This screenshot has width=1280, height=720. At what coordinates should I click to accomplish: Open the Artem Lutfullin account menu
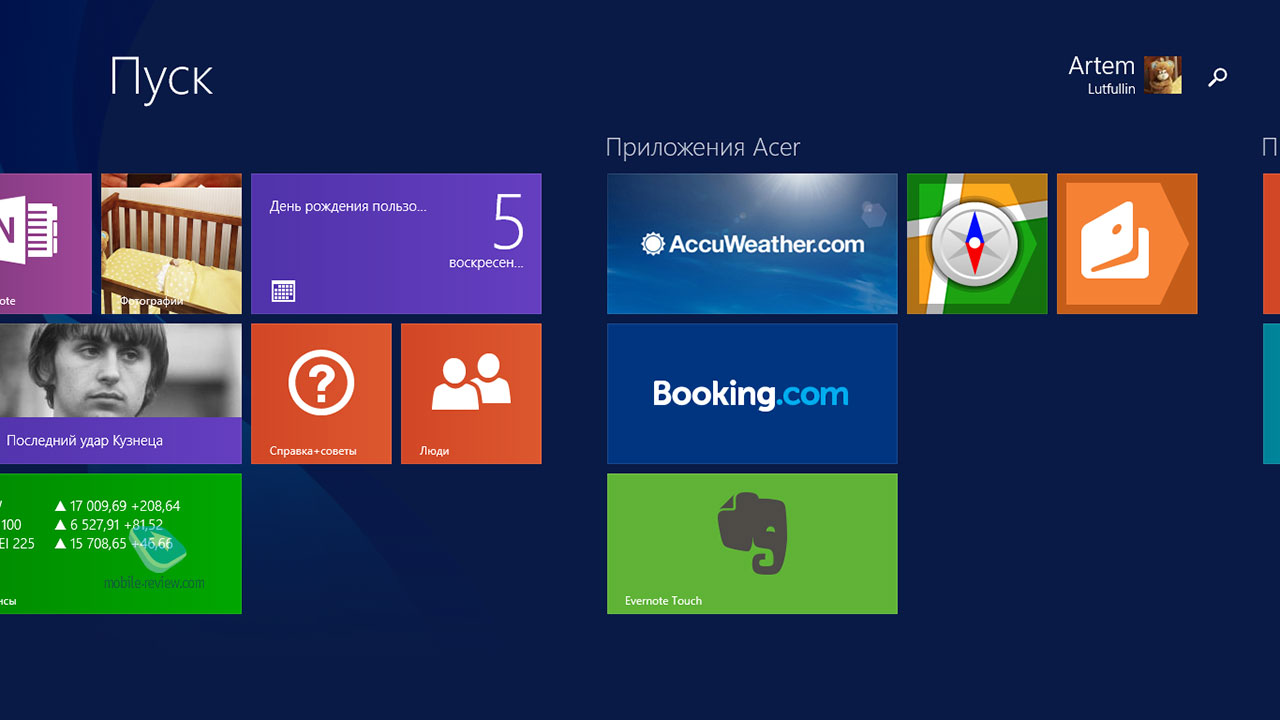tap(1124, 75)
